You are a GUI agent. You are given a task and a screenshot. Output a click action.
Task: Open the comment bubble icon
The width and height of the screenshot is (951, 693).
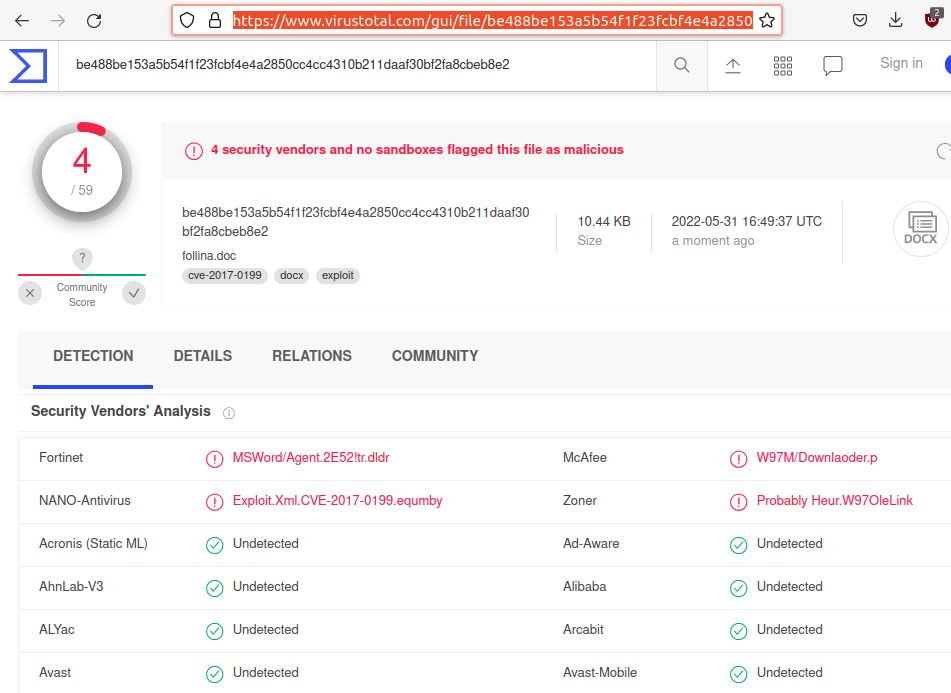833,65
